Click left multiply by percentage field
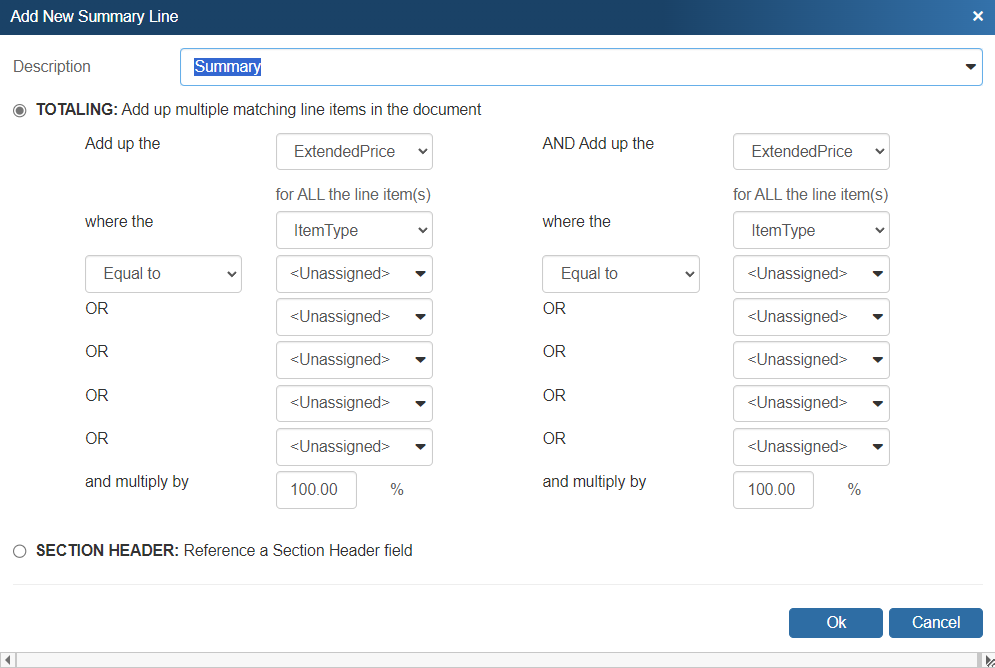 tap(316, 490)
